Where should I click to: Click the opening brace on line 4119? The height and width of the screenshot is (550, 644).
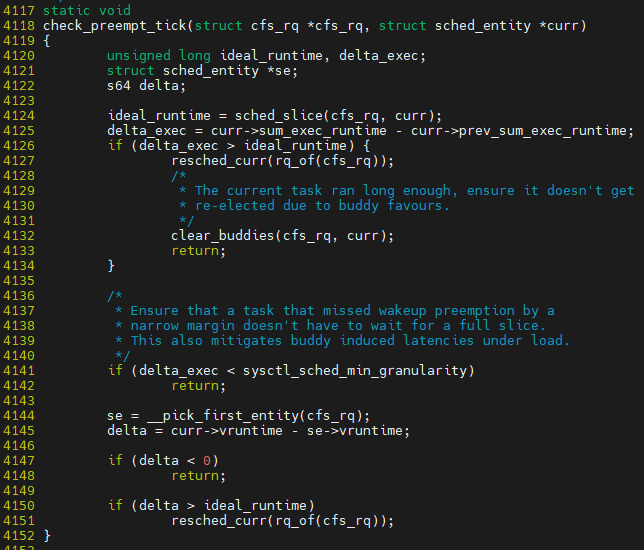(47, 41)
